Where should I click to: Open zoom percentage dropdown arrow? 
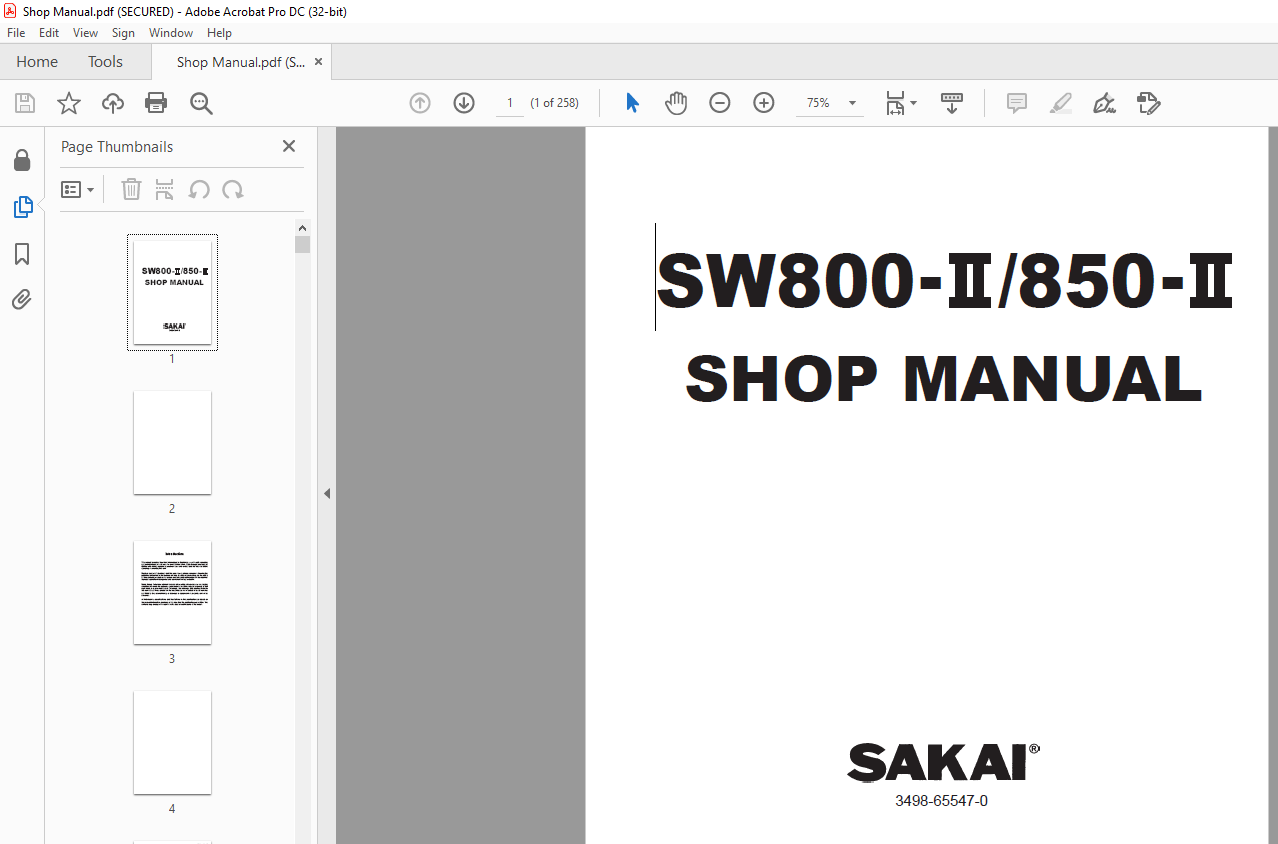pyautogui.click(x=853, y=103)
